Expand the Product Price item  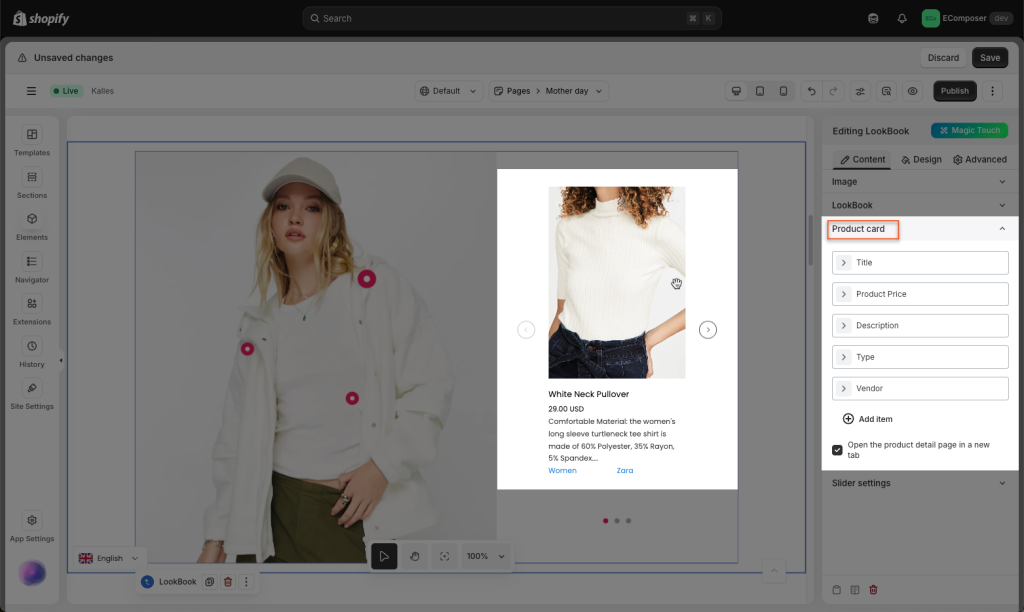point(844,294)
